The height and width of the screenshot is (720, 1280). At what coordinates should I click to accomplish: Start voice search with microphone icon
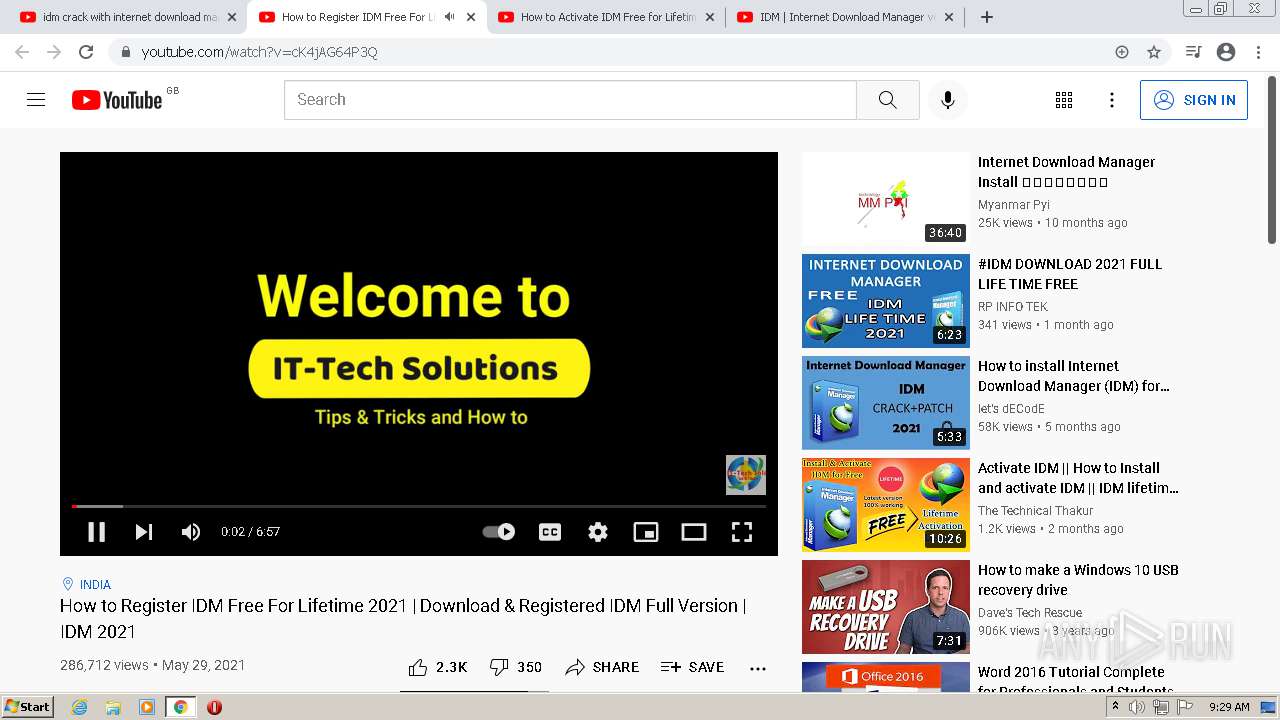pos(948,100)
